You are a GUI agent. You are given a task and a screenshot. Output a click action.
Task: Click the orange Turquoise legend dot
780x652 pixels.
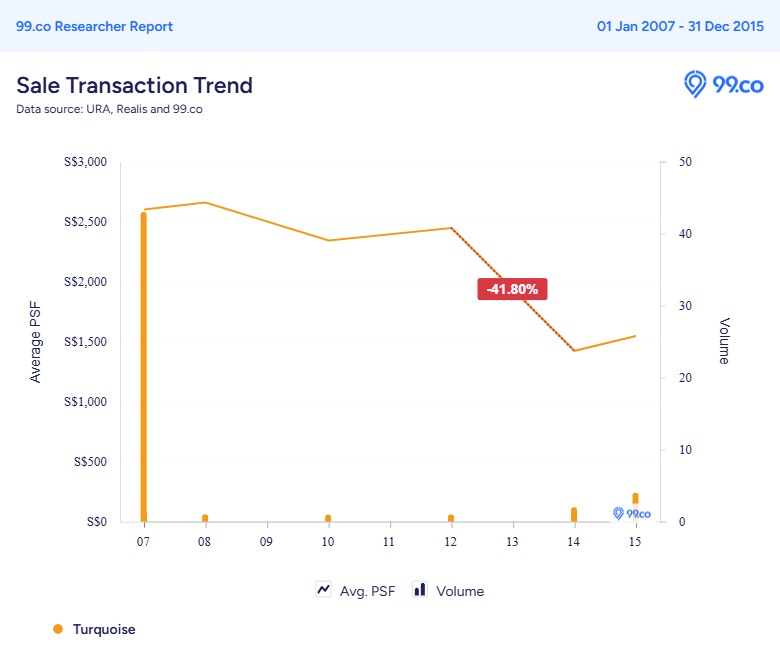tap(58, 629)
